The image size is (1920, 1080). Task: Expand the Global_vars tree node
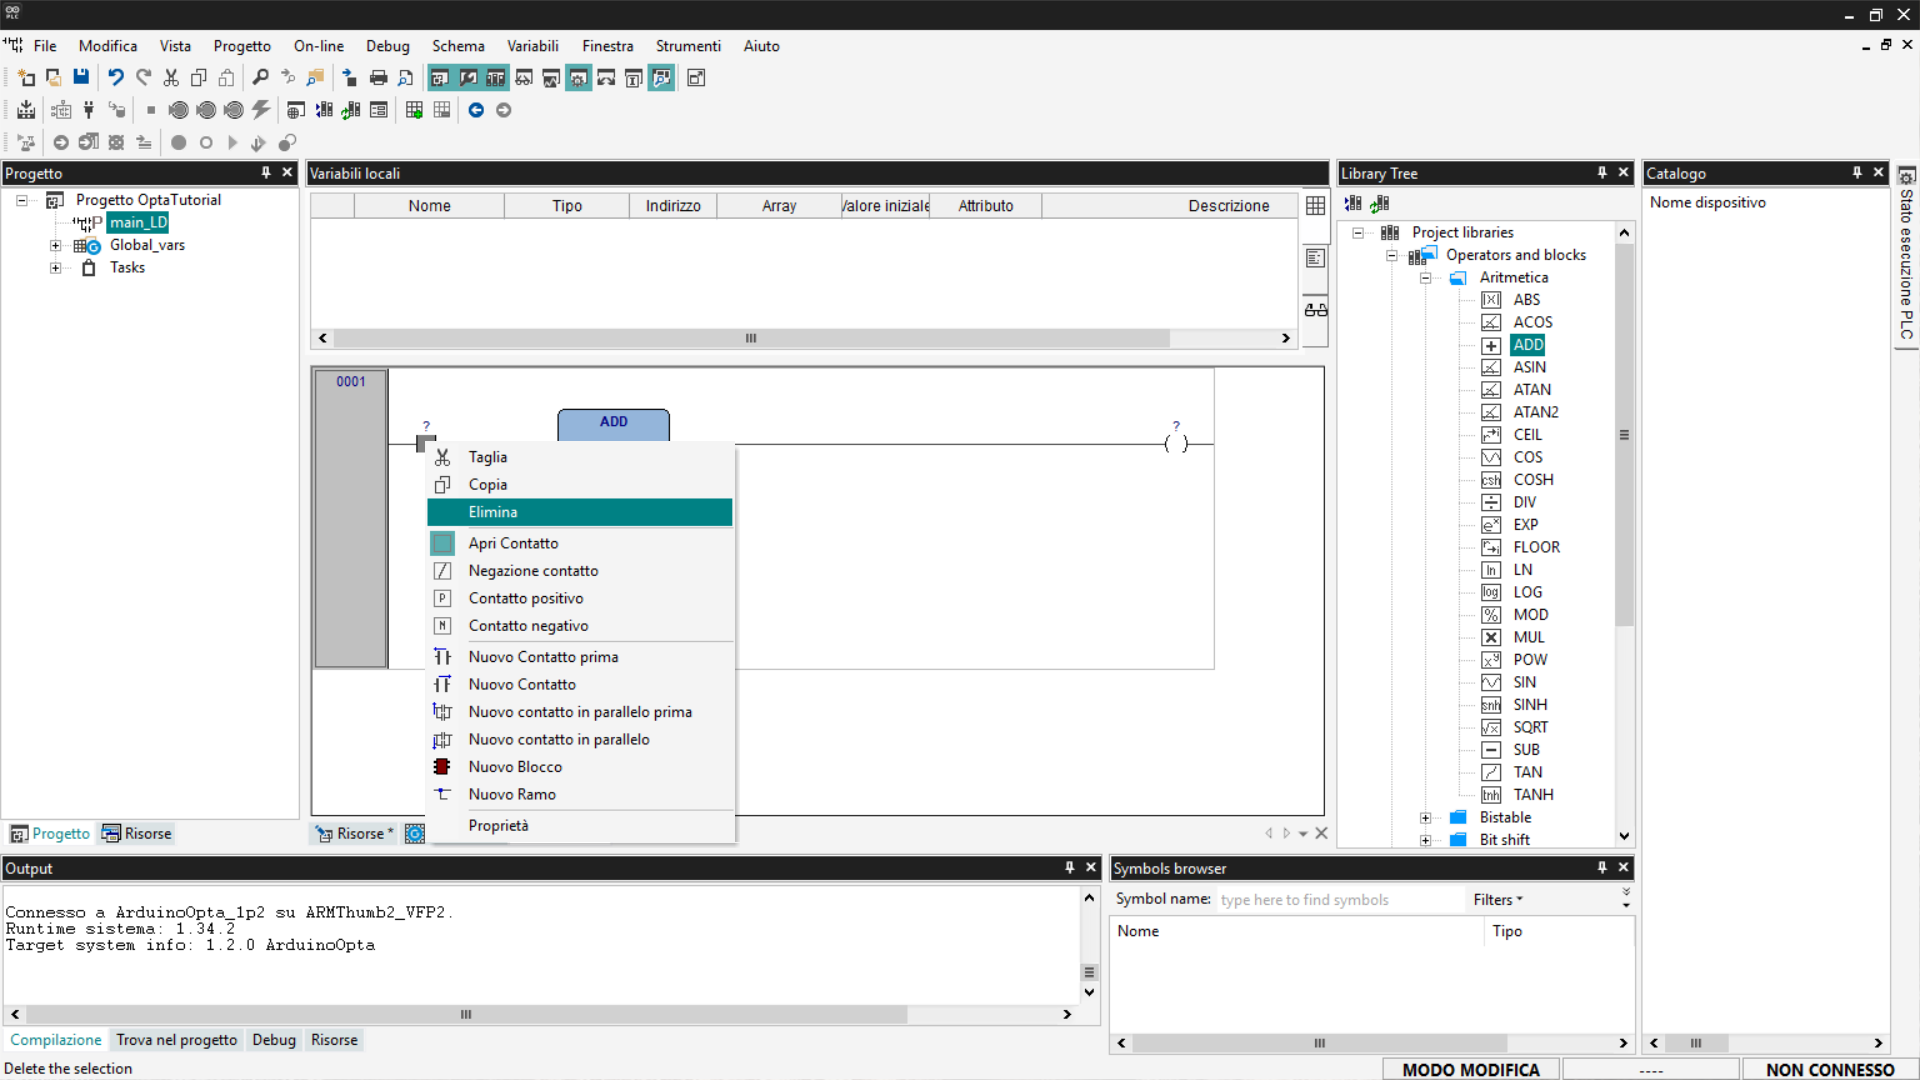point(56,245)
